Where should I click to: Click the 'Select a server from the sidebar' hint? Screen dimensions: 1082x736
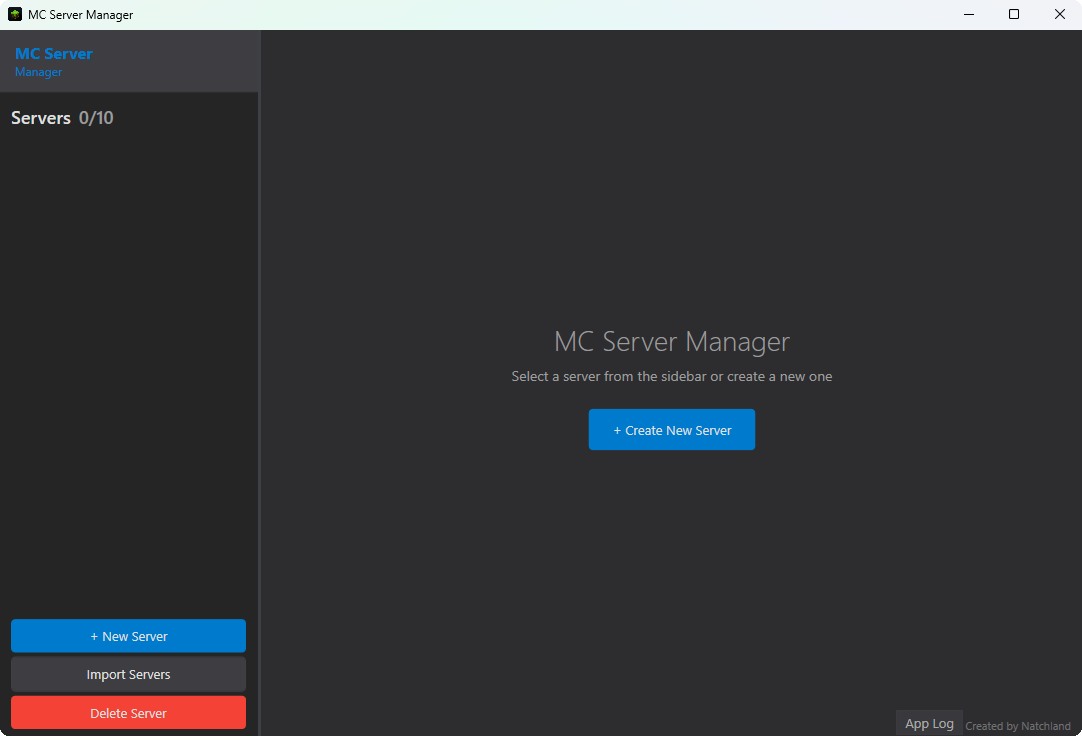[672, 377]
